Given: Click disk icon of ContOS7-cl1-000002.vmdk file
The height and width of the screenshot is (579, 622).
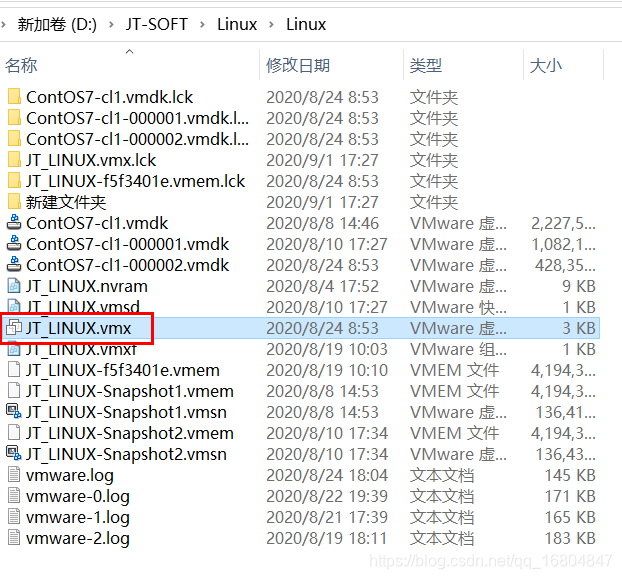Looking at the screenshot, I should pyautogui.click(x=14, y=265).
